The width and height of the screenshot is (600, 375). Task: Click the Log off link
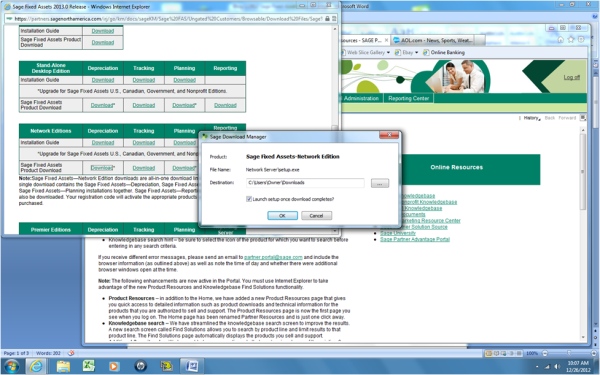[x=571, y=77]
